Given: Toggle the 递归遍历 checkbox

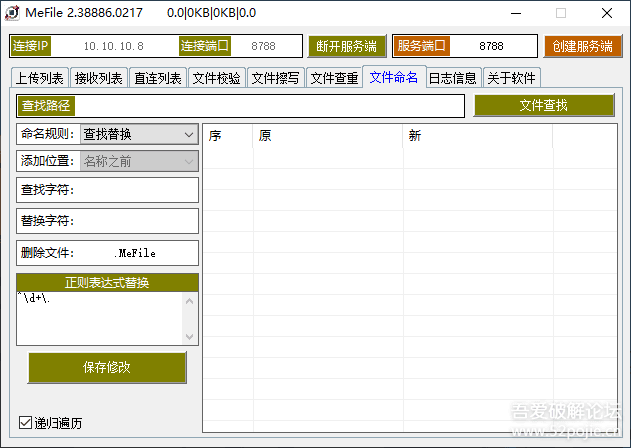Looking at the screenshot, I should [x=25, y=422].
